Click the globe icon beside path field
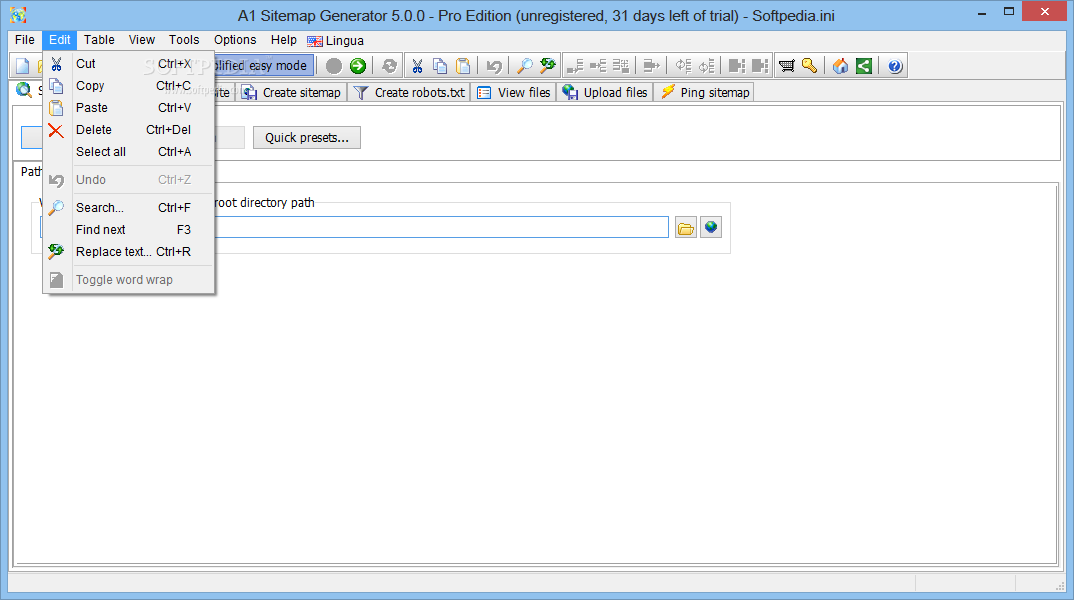Viewport: 1074px width, 600px height. point(711,227)
